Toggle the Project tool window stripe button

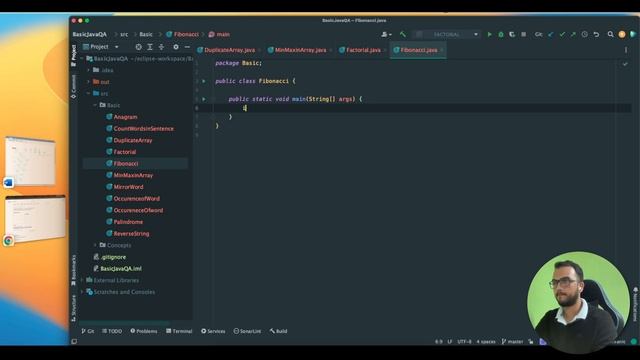coord(73,55)
